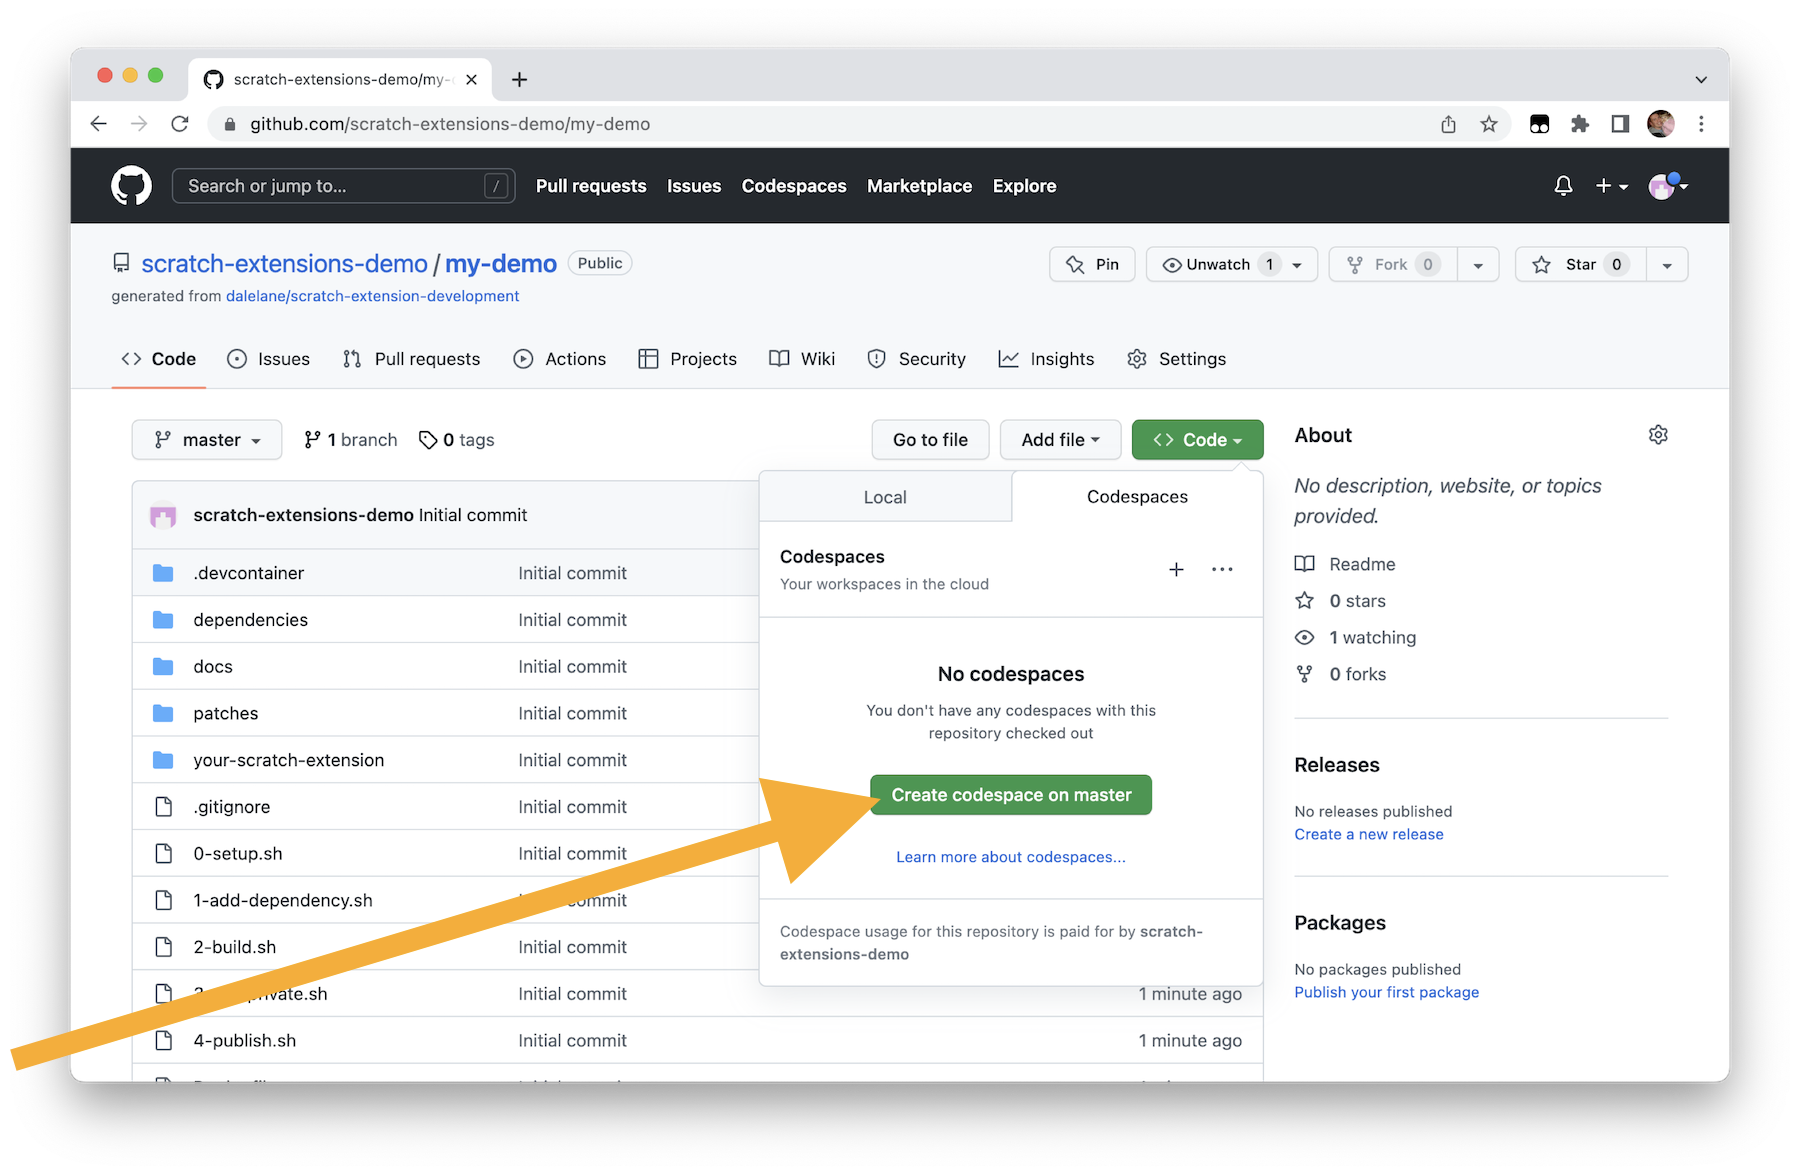Reload the page with the refresh icon

[x=180, y=124]
